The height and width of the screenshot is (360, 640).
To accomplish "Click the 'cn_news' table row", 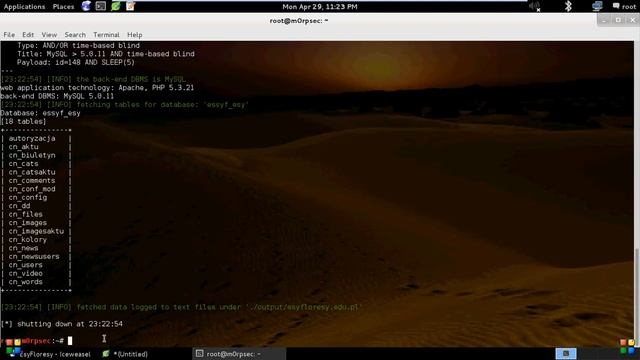I will [x=24, y=248].
